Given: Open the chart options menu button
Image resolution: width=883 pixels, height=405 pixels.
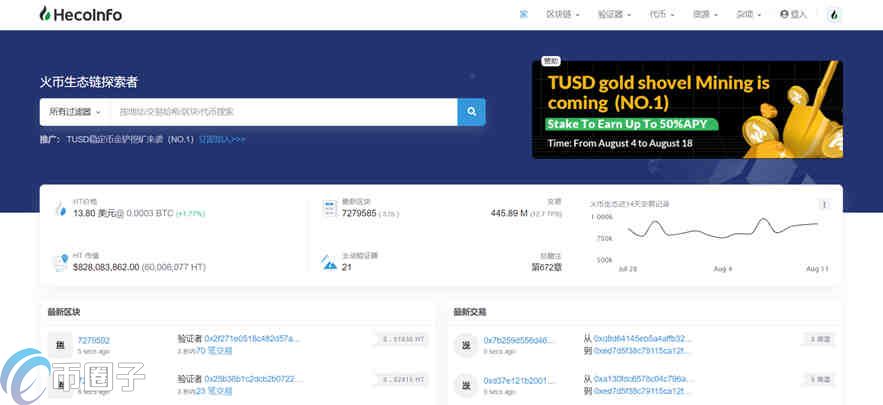Looking at the screenshot, I should (824, 205).
